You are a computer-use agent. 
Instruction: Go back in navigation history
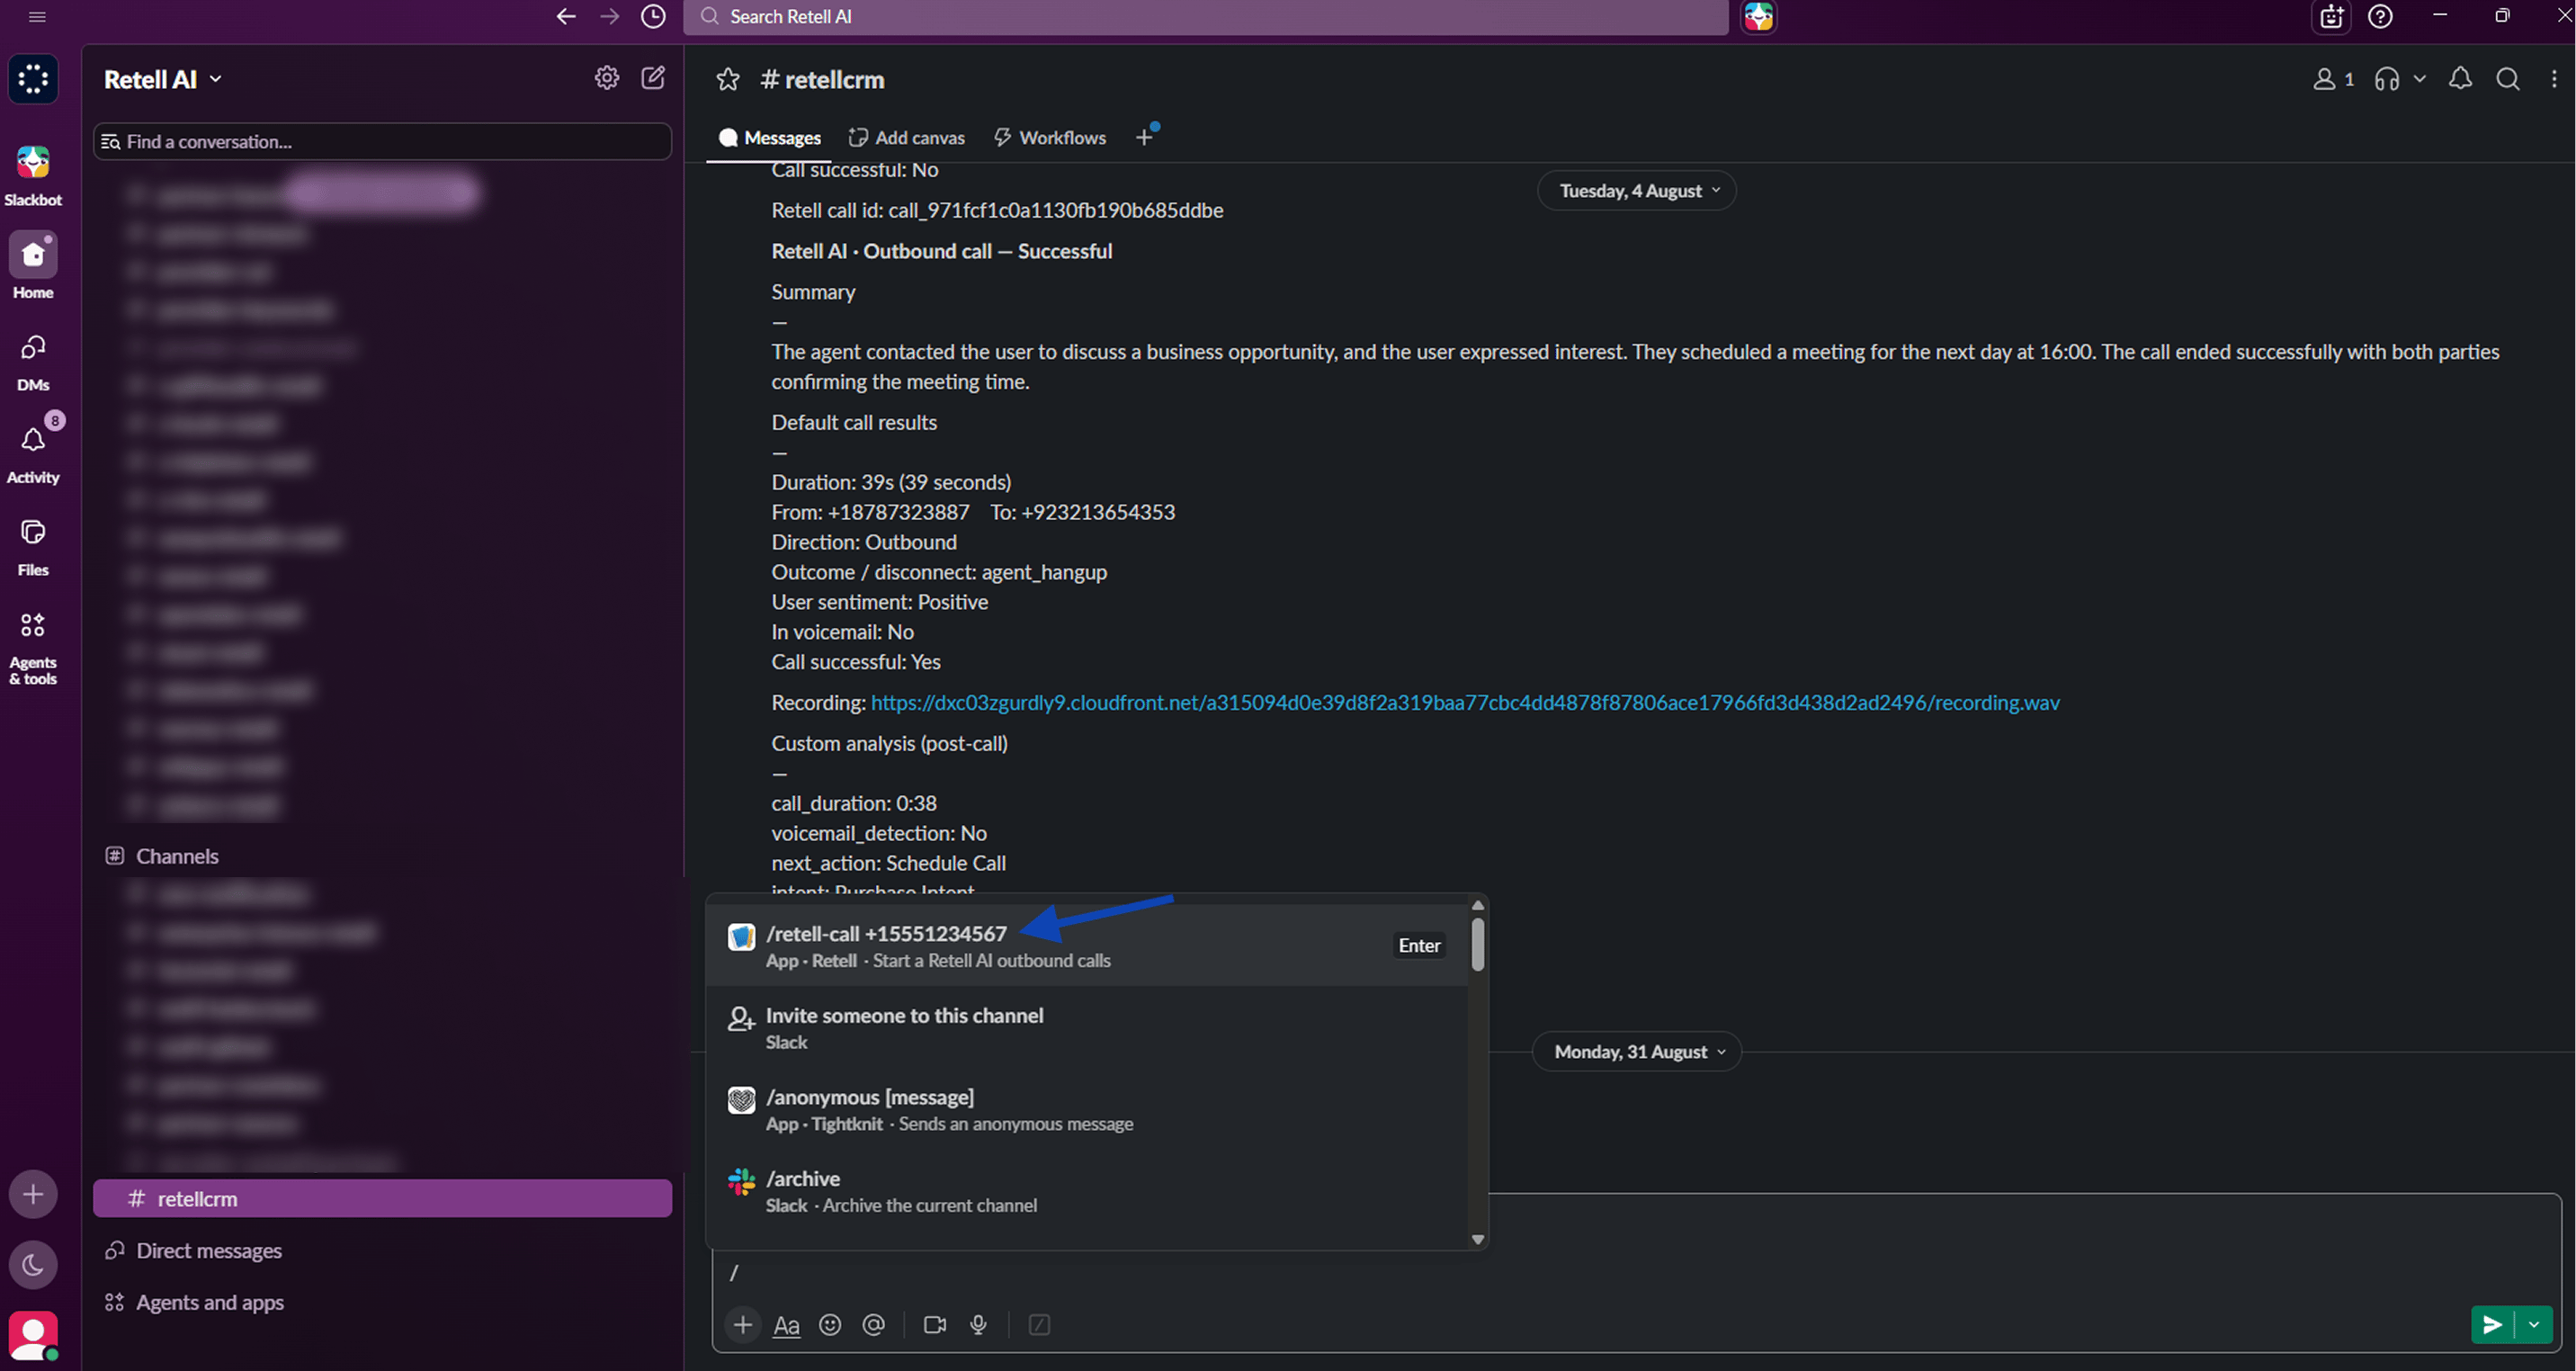[x=566, y=16]
